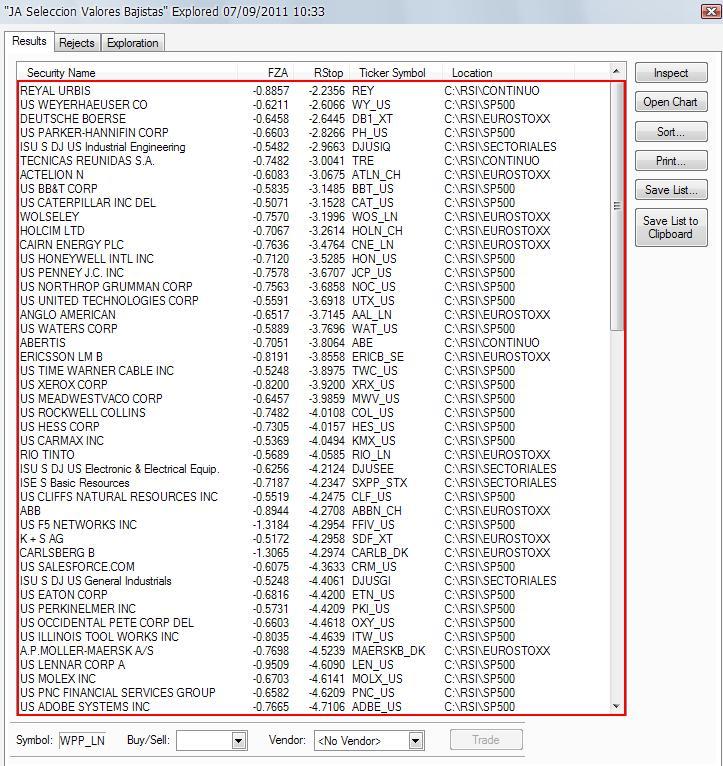Select US WATERS CORP row
Image resolution: width=723 pixels, height=766 pixels.
point(314,329)
